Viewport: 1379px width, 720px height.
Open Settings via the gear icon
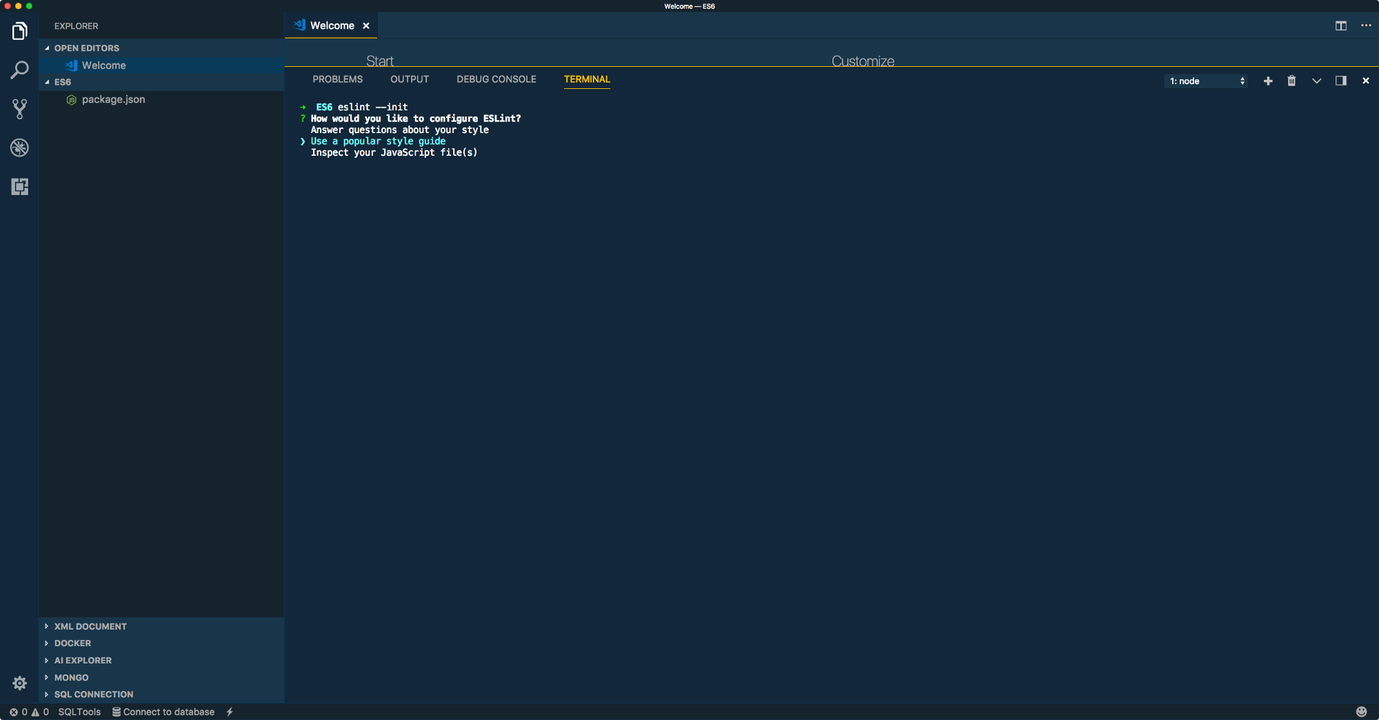19,682
